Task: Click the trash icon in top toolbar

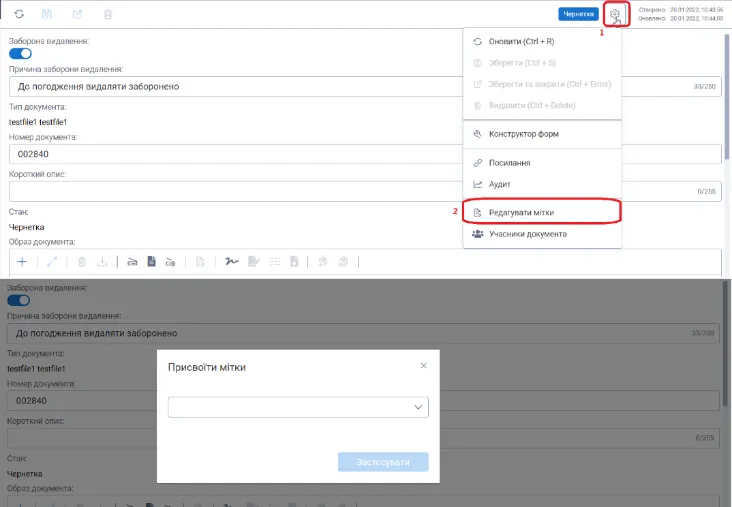Action: 108,14
